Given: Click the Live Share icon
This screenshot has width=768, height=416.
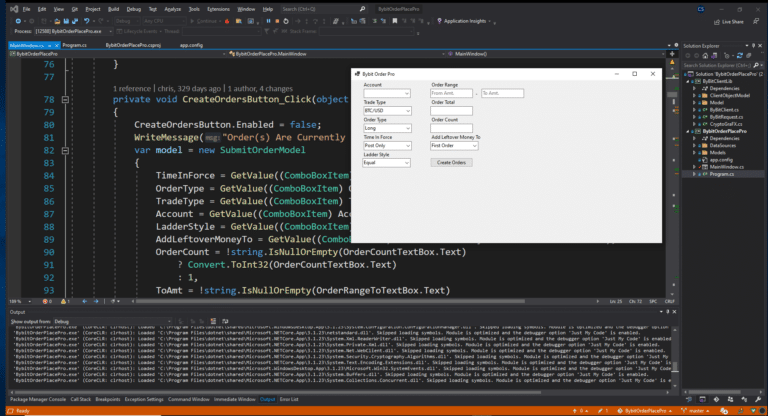Looking at the screenshot, I should click(x=717, y=22).
